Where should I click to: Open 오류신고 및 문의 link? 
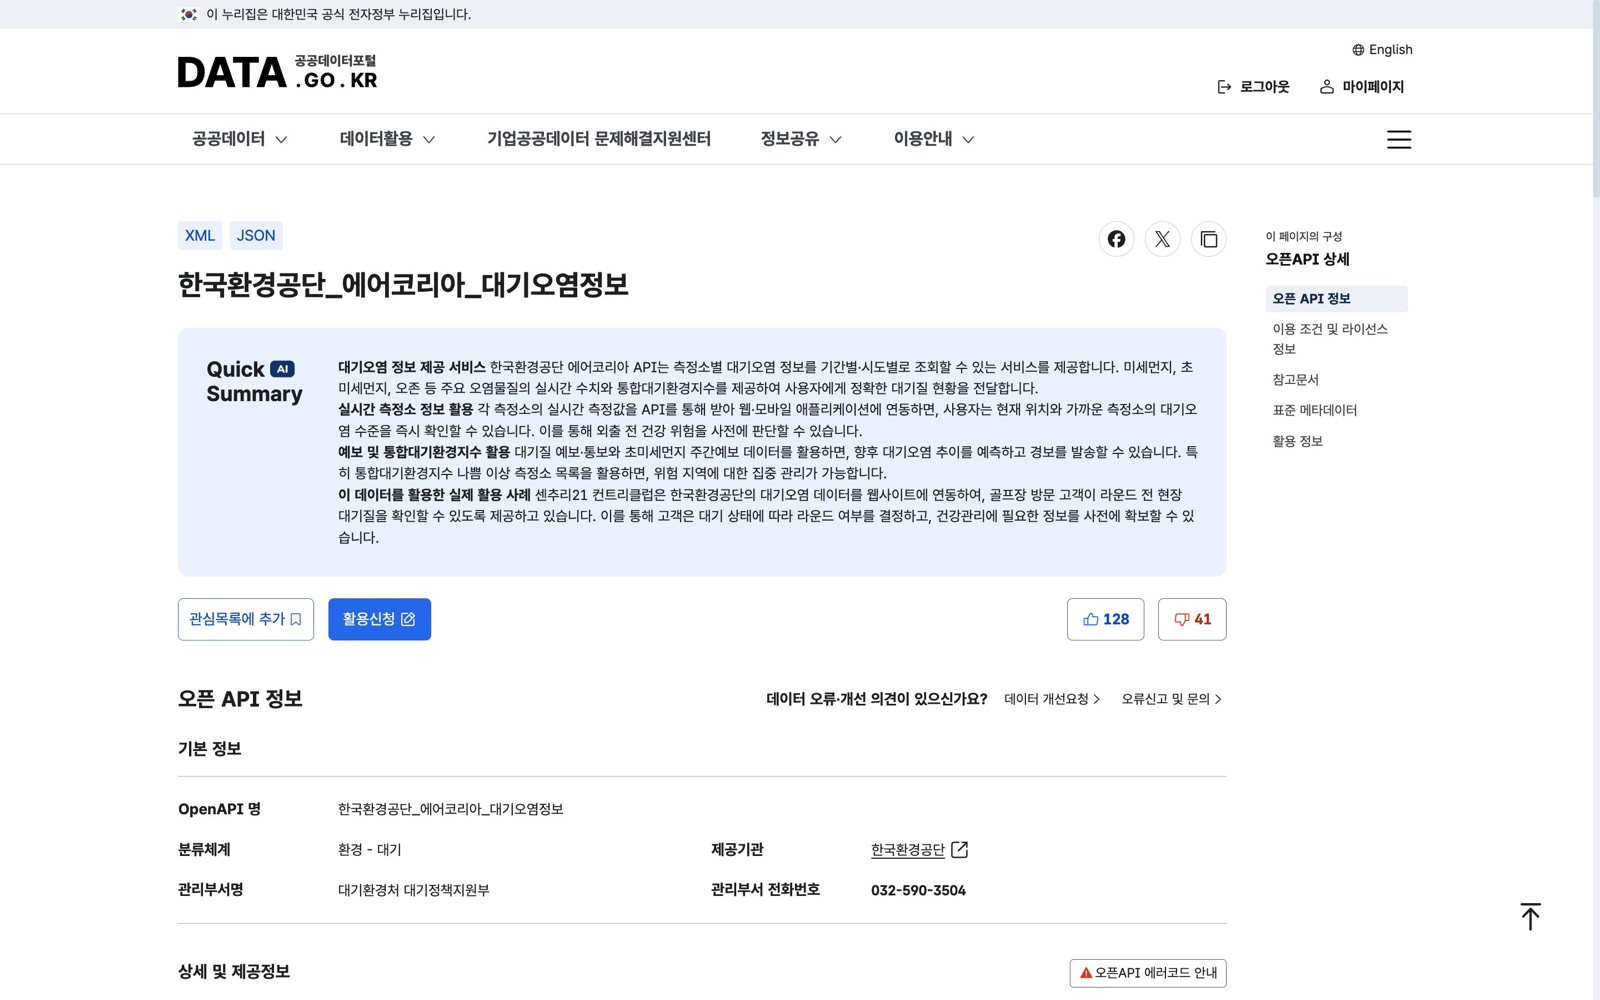(x=1171, y=699)
